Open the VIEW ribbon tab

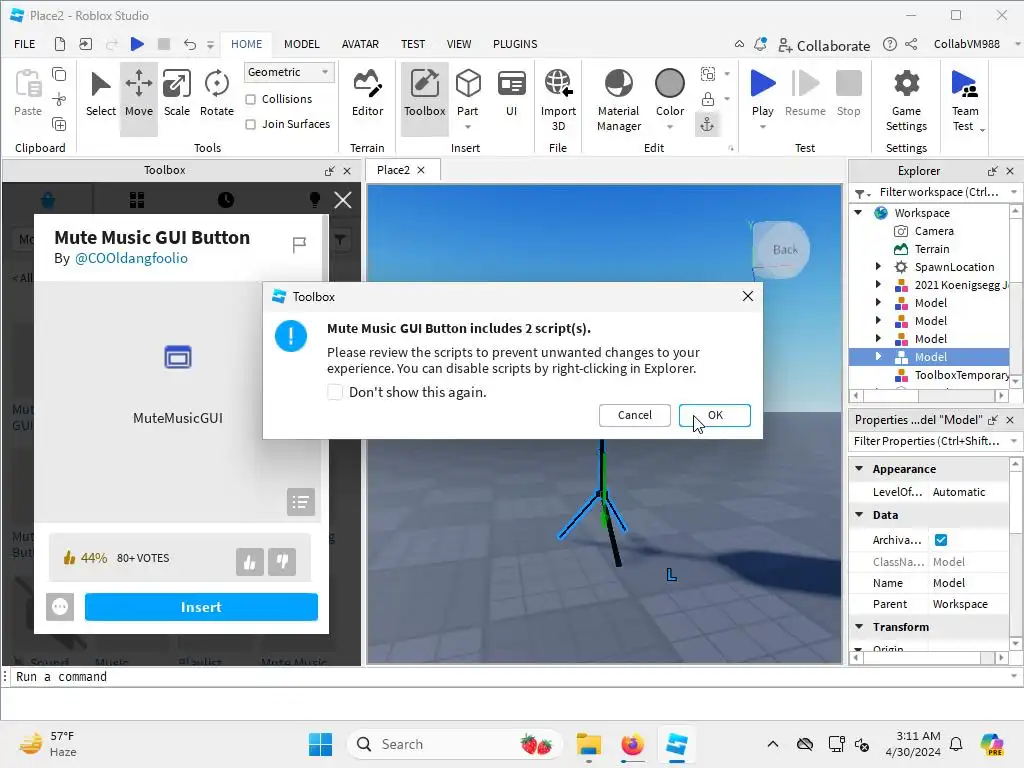click(459, 44)
